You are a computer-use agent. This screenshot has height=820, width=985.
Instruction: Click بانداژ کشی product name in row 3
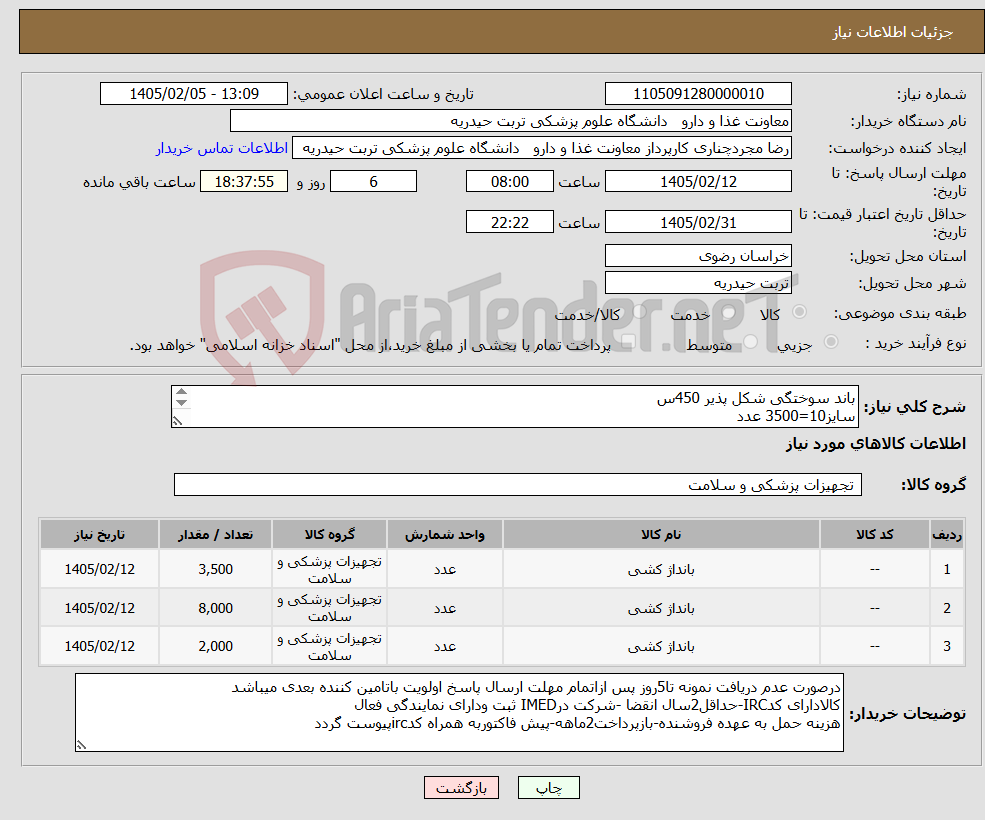[661, 646]
